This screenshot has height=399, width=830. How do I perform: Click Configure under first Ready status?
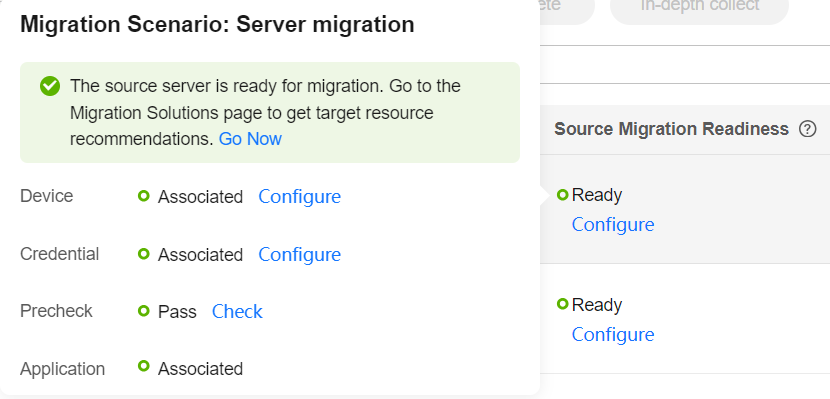click(613, 224)
